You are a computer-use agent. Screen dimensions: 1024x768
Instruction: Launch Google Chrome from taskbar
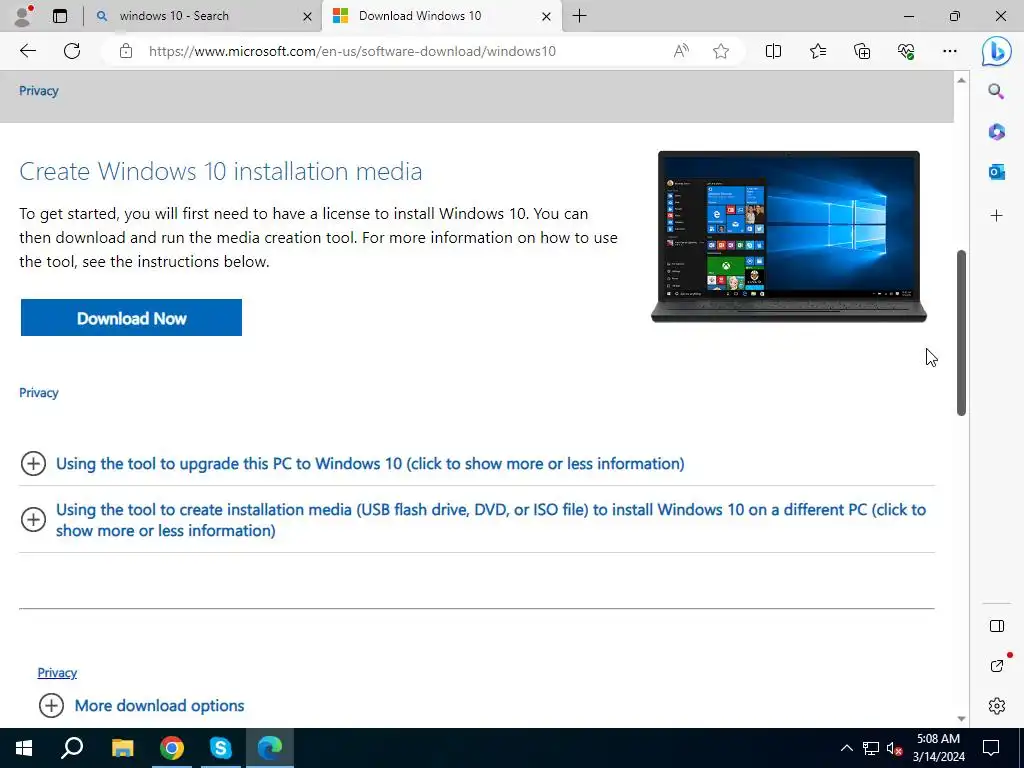[172, 748]
